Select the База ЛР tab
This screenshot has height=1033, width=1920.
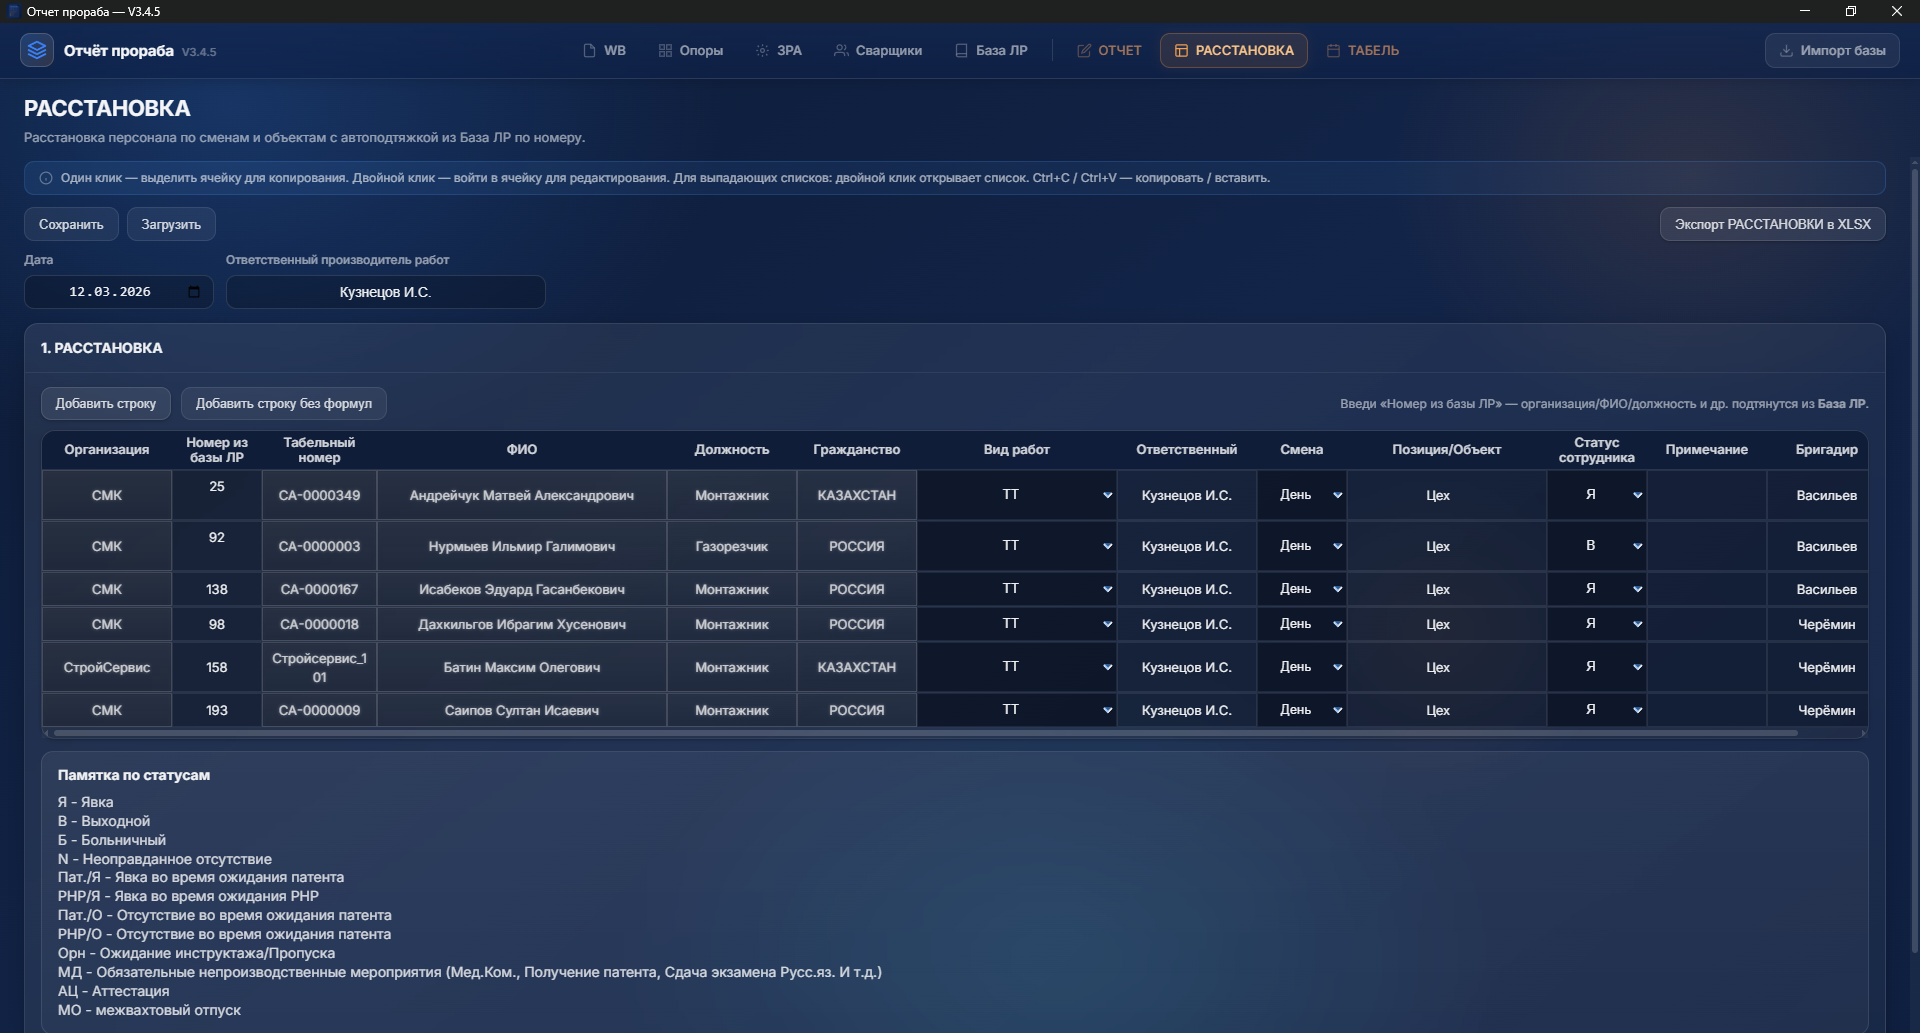click(x=990, y=50)
